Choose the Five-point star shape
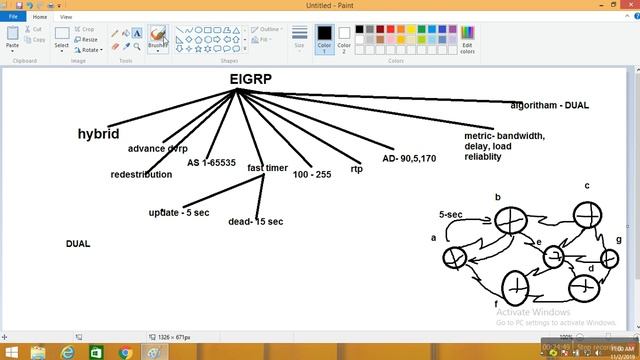Screen dimensions: 640x360 click(198, 49)
